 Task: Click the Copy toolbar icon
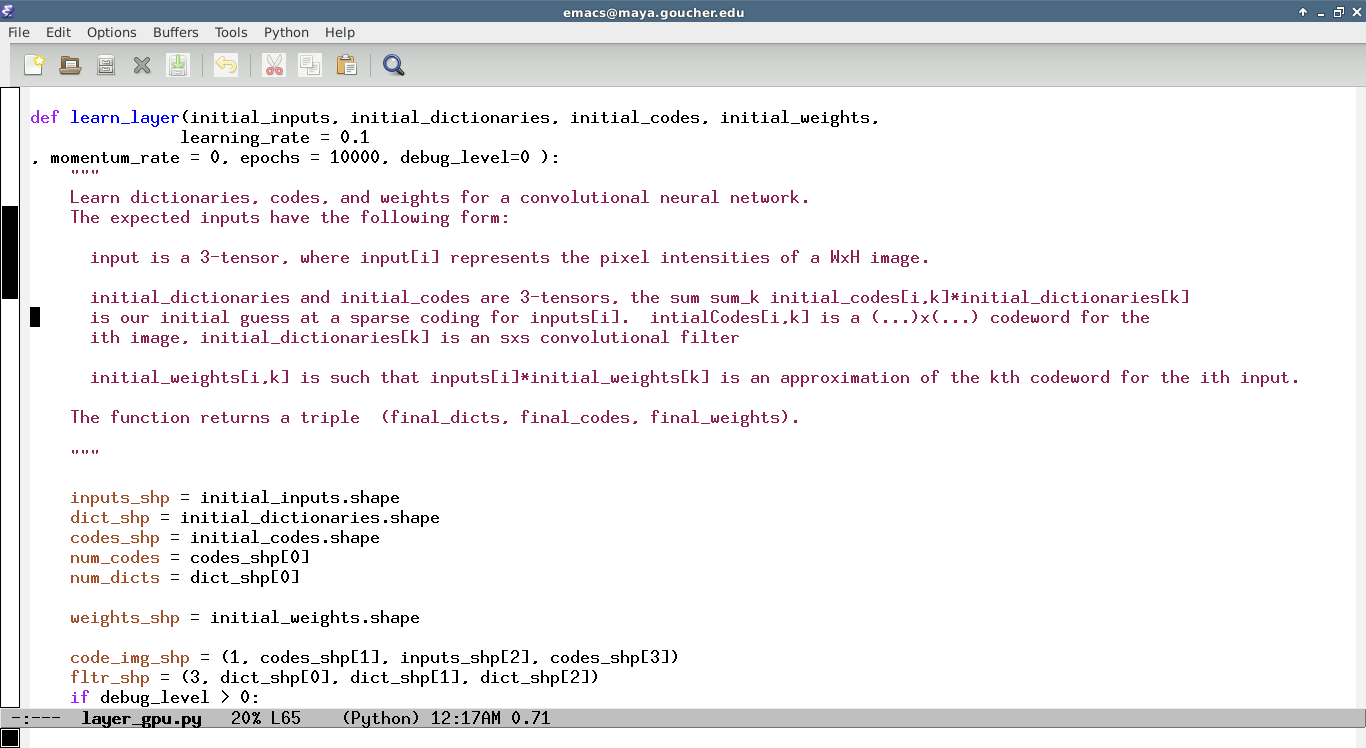pyautogui.click(x=310, y=66)
